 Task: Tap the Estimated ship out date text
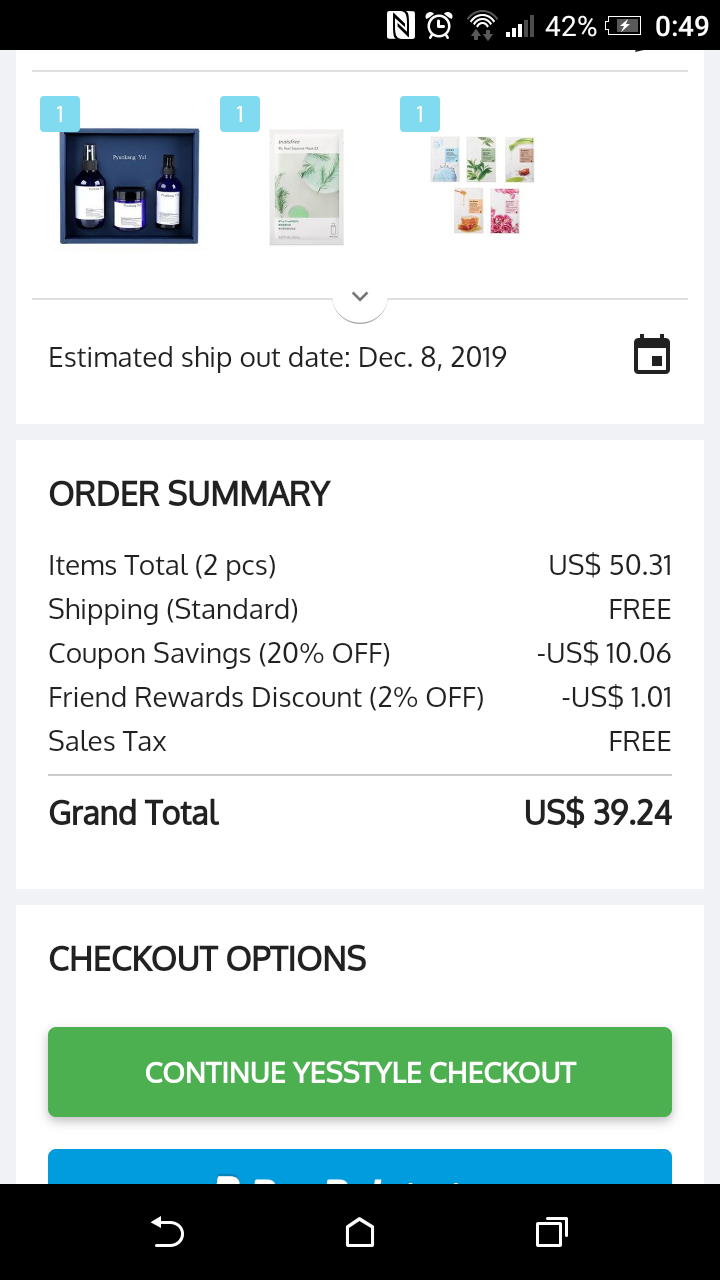tap(278, 357)
